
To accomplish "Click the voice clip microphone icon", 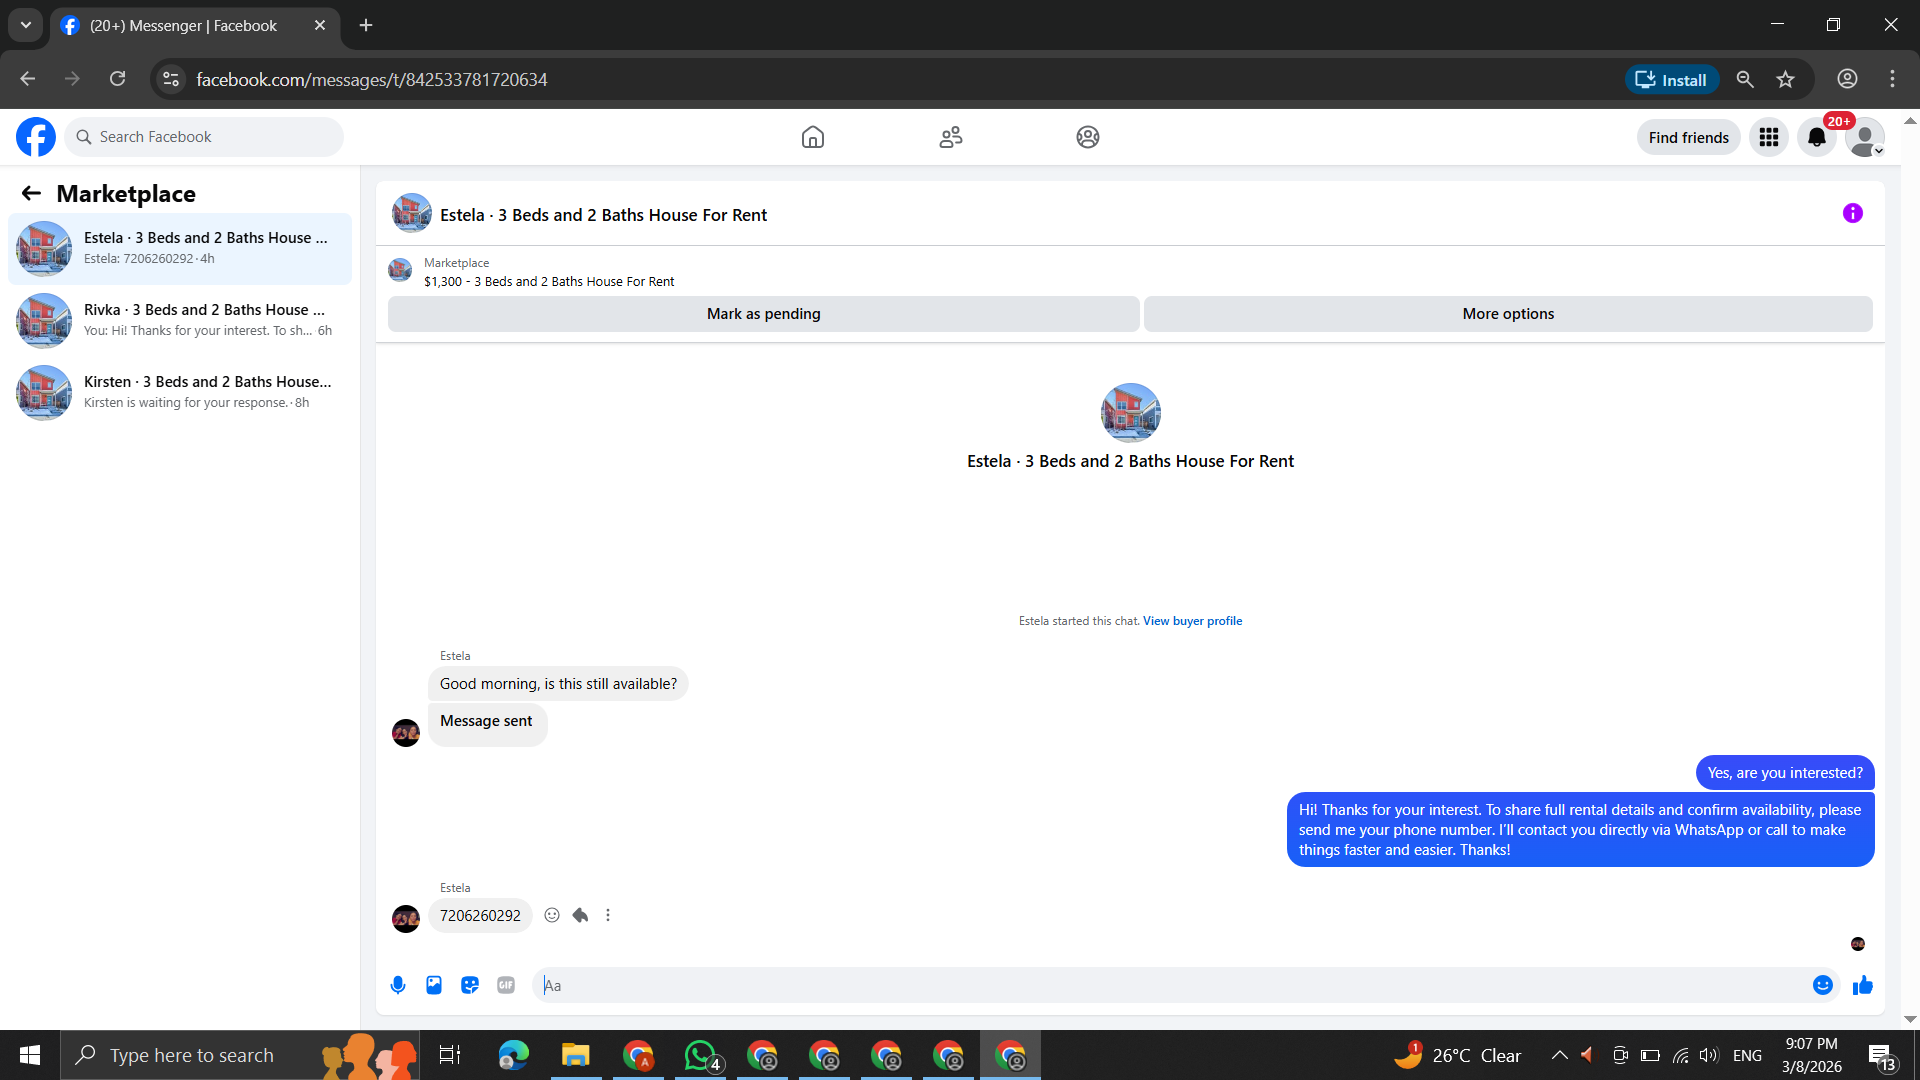I will click(x=398, y=985).
